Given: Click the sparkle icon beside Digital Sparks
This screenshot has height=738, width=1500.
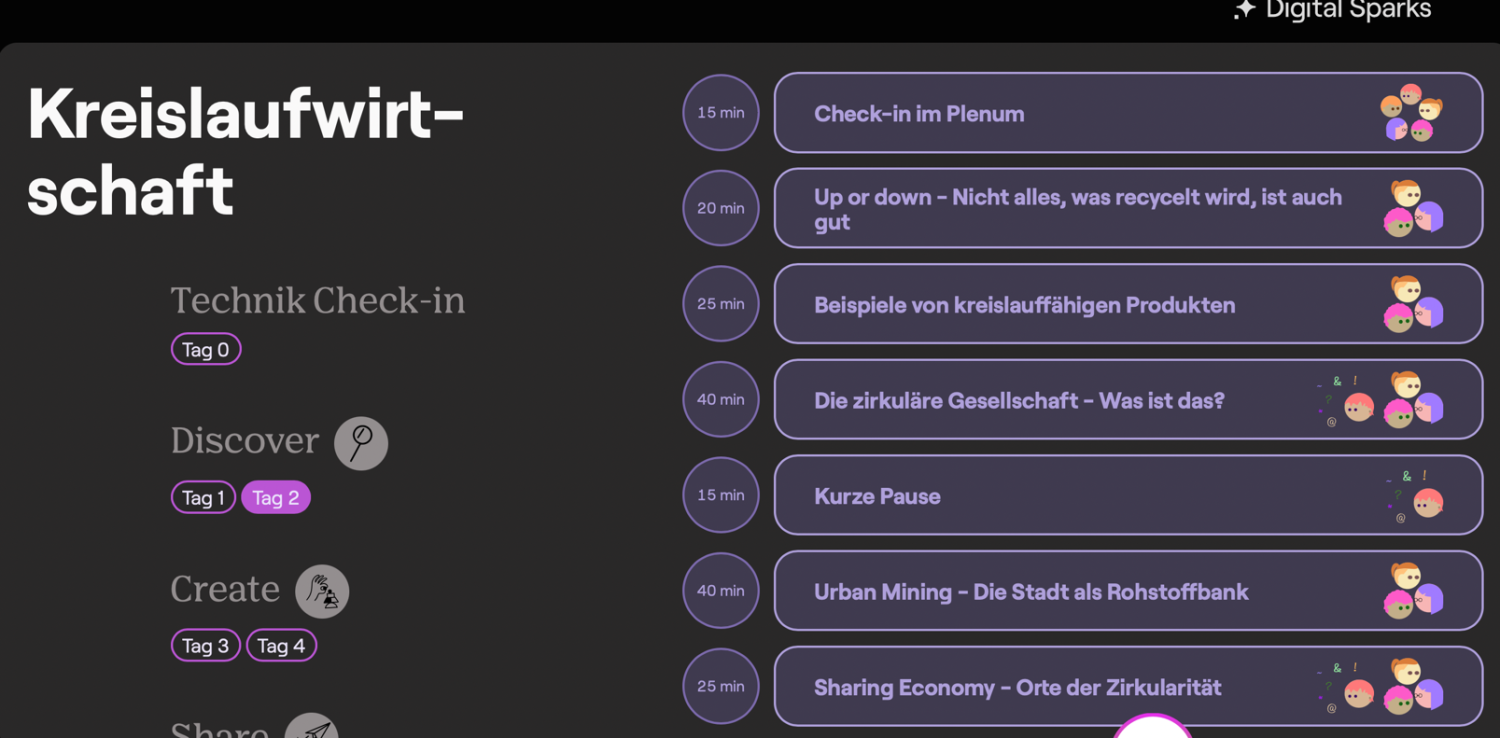Looking at the screenshot, I should point(1243,10).
